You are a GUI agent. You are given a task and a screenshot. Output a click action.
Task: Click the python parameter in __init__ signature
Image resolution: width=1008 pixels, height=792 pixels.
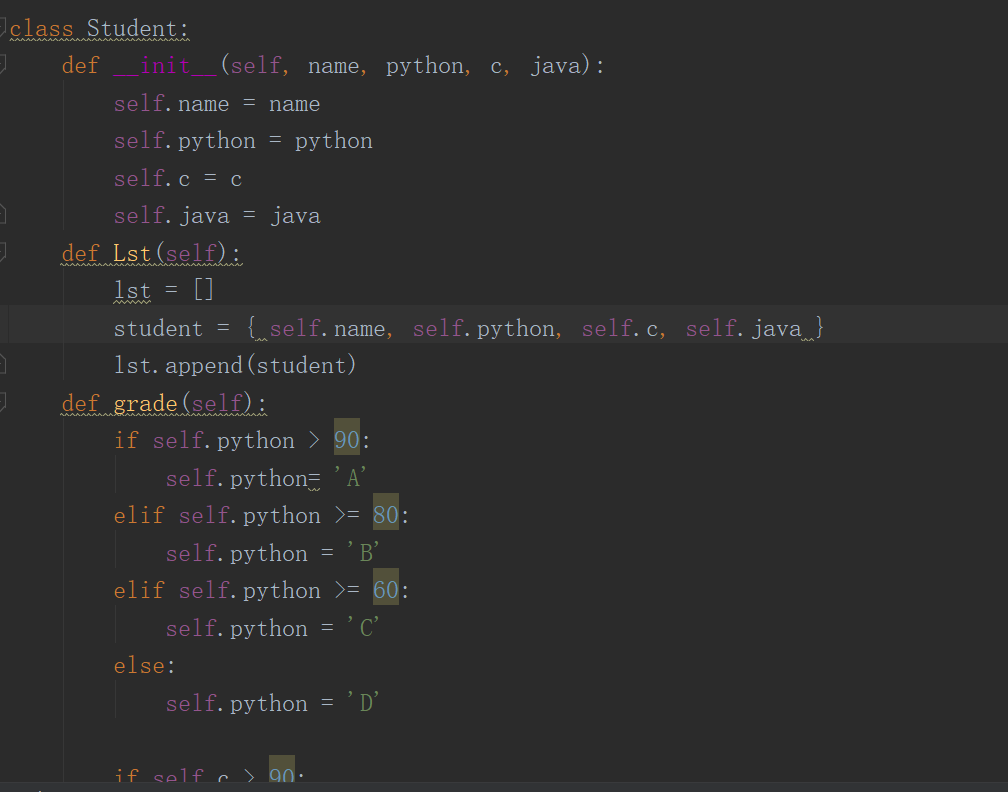click(x=424, y=66)
